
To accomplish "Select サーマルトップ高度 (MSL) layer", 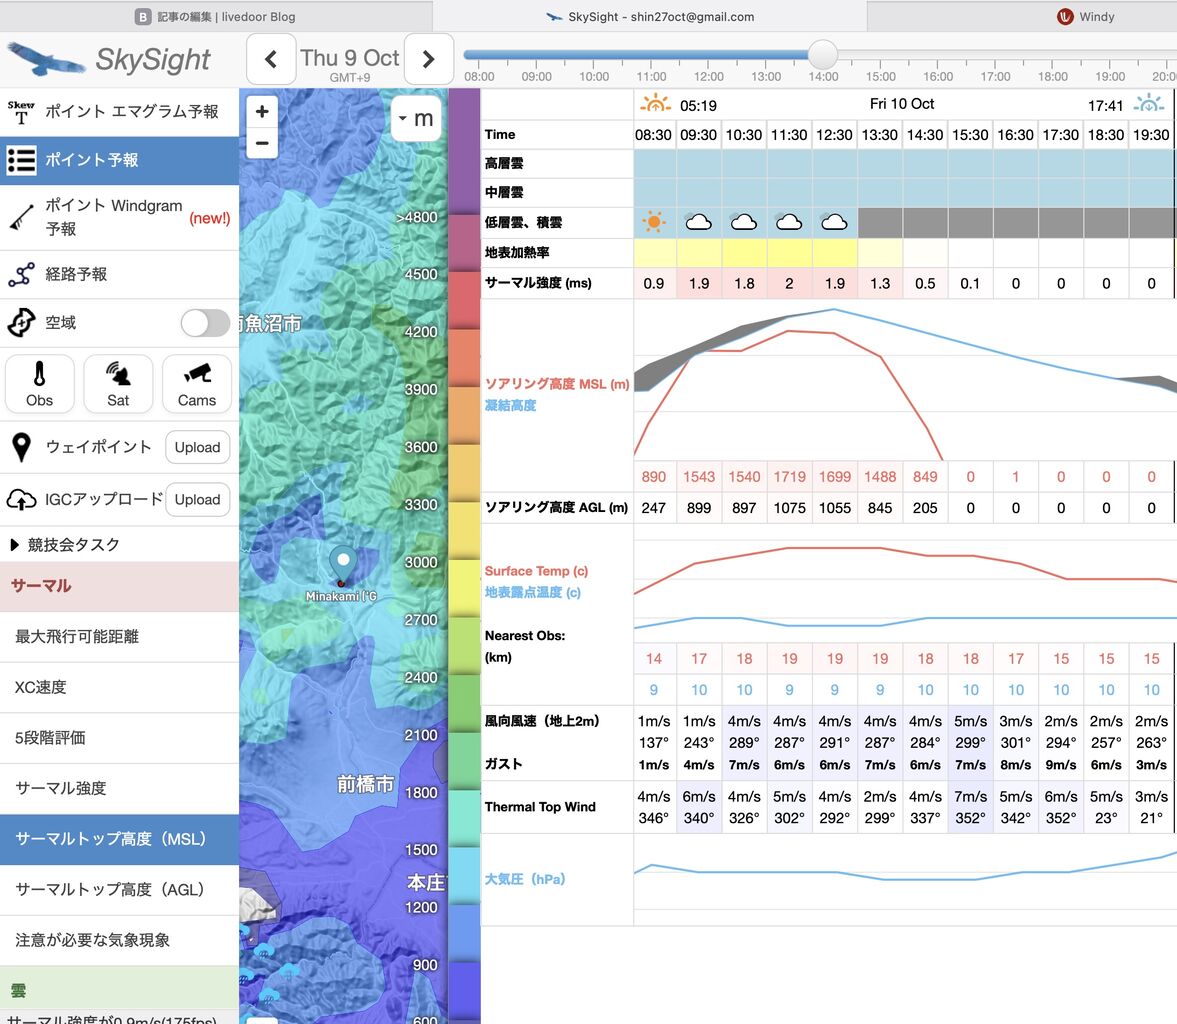I will [x=119, y=839].
